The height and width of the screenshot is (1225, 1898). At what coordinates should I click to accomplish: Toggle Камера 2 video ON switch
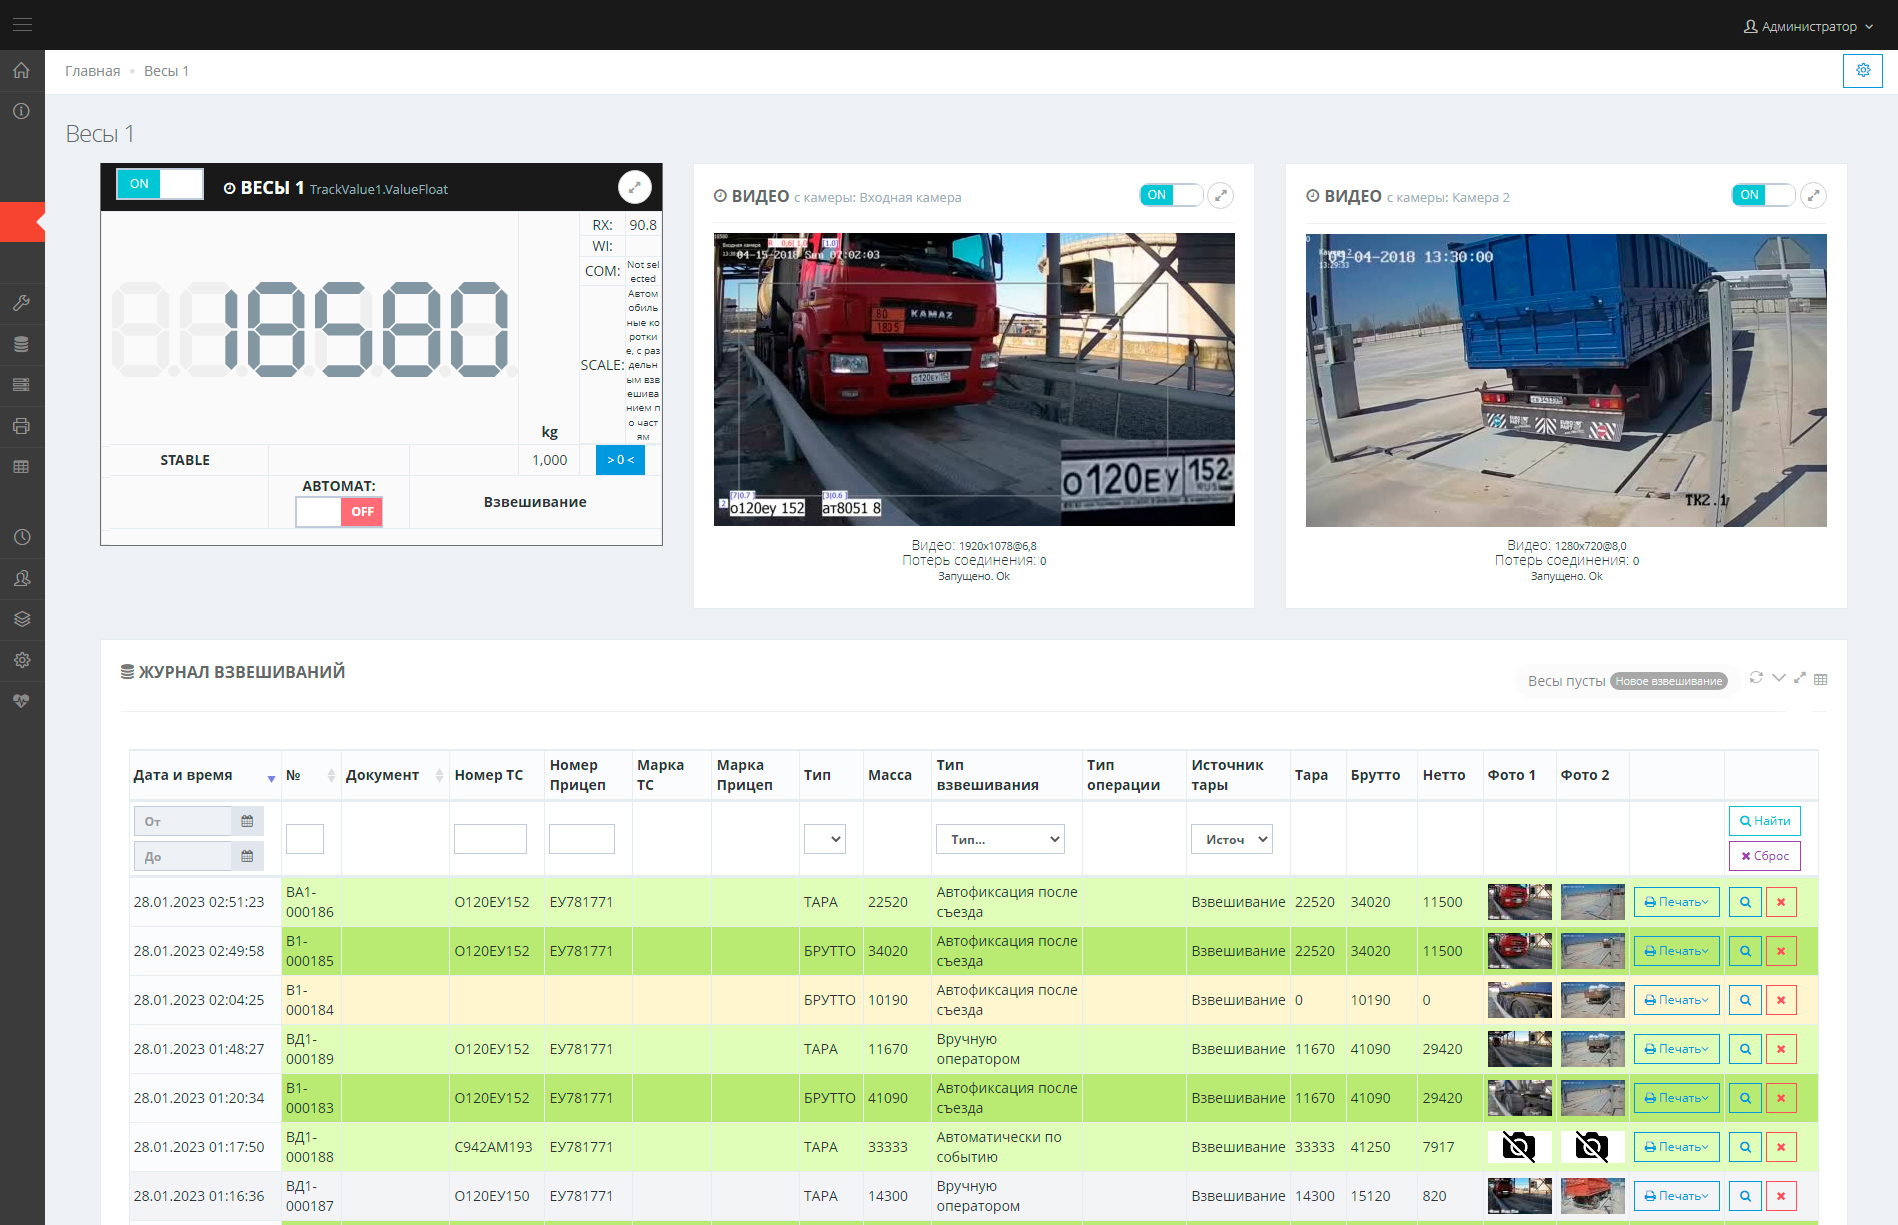point(1763,195)
